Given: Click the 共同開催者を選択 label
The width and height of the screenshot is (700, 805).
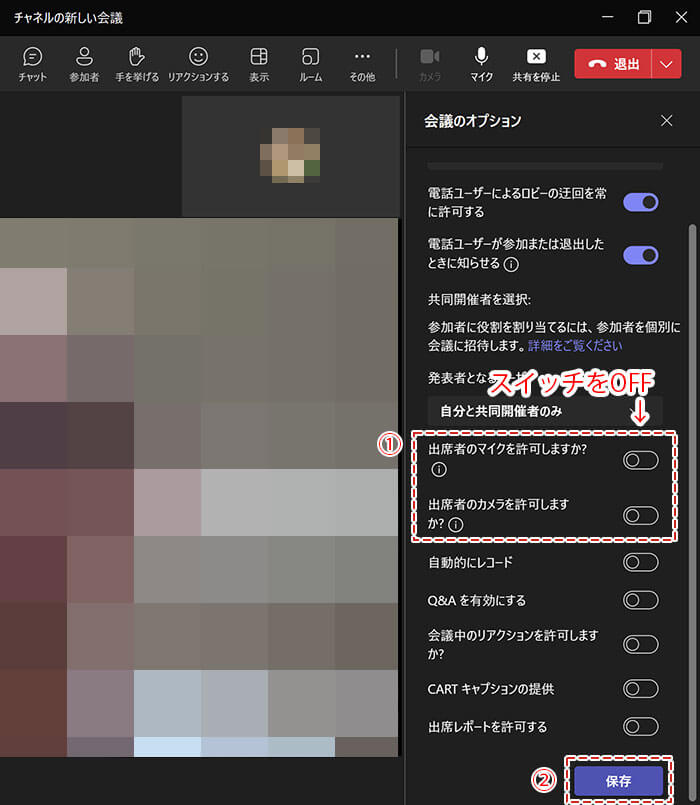Looking at the screenshot, I should tap(479, 299).
